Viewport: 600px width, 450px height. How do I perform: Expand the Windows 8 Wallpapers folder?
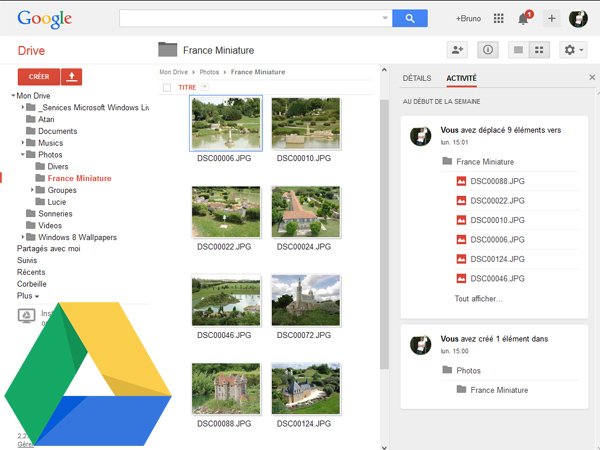[x=23, y=237]
